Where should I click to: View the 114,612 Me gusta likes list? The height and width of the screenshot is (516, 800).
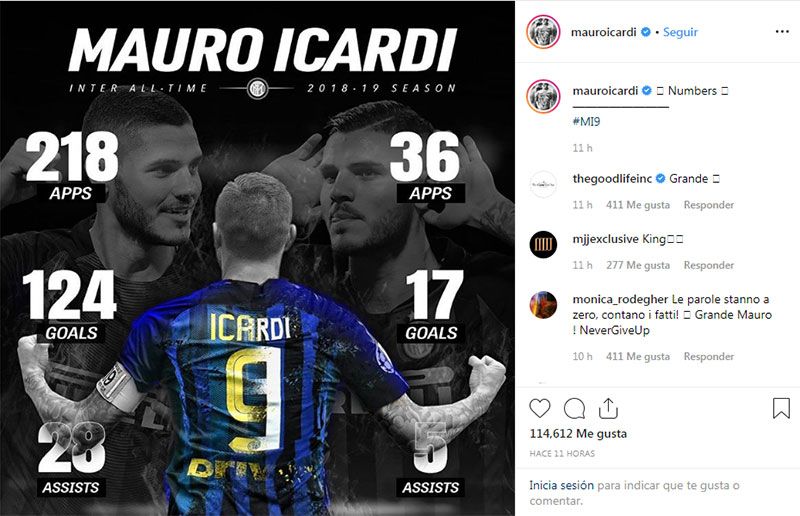pyautogui.click(x=578, y=434)
